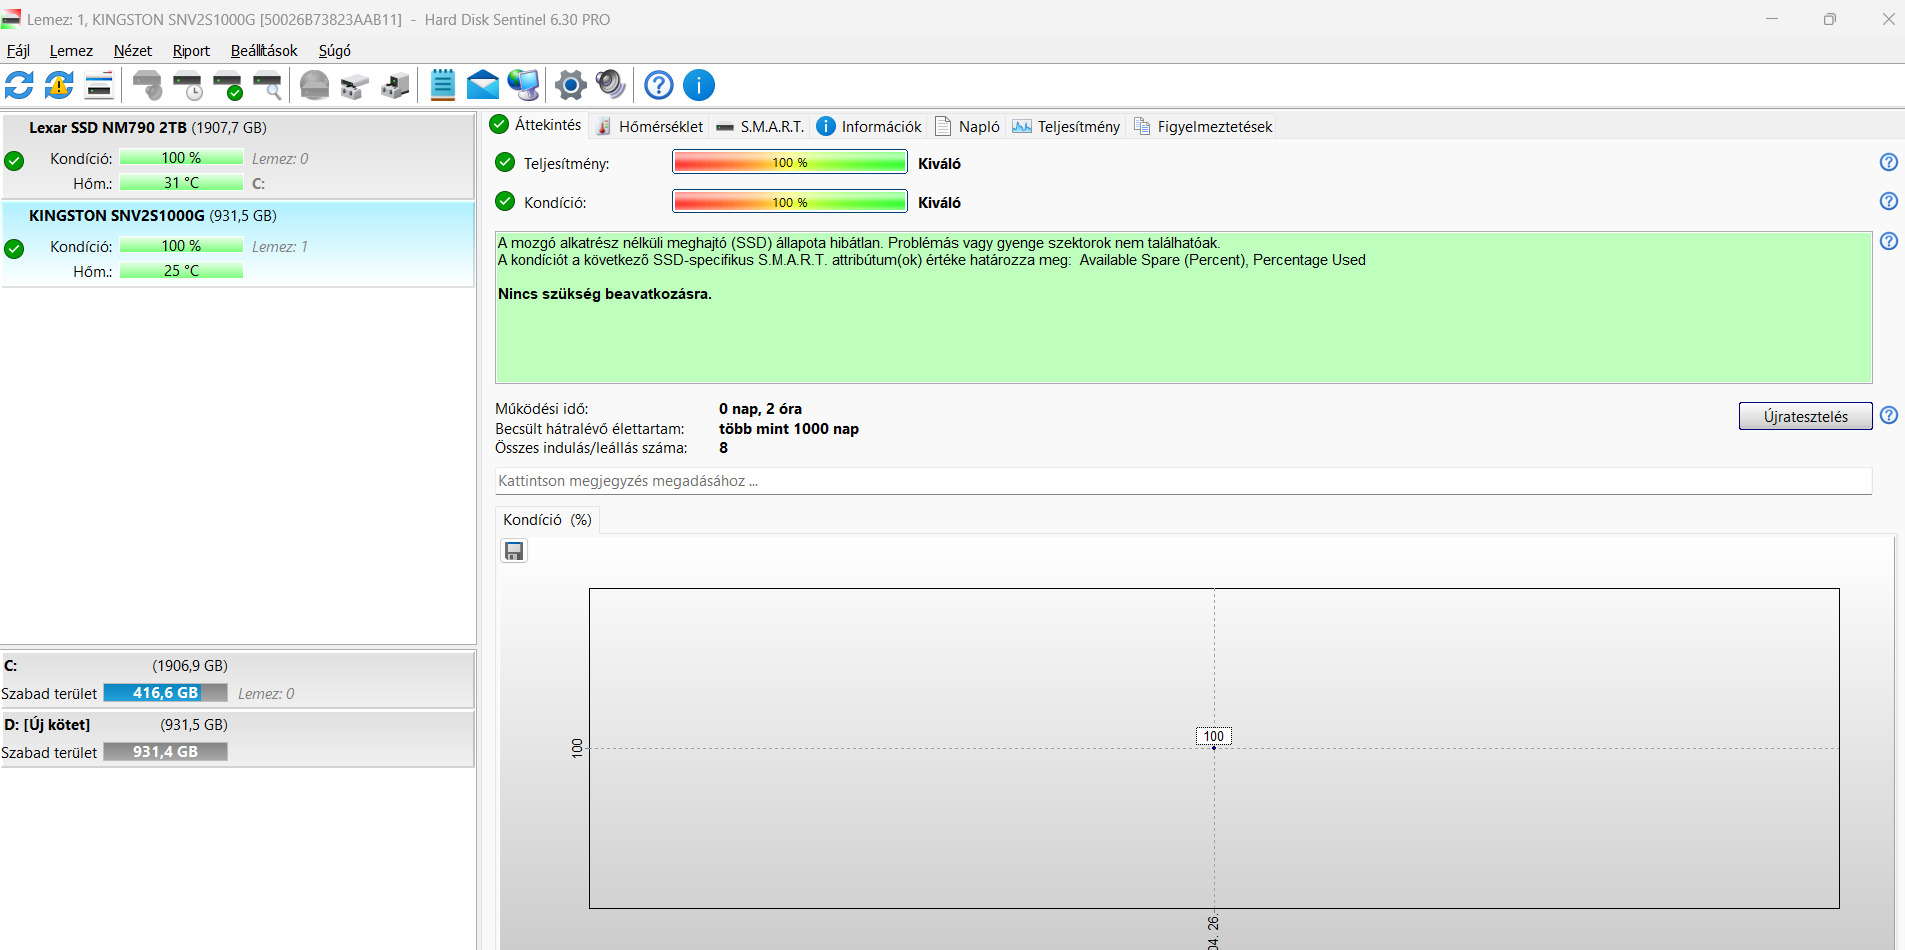
Task: Click KINGSTON's 25 °C temperature bar
Action: point(181,271)
